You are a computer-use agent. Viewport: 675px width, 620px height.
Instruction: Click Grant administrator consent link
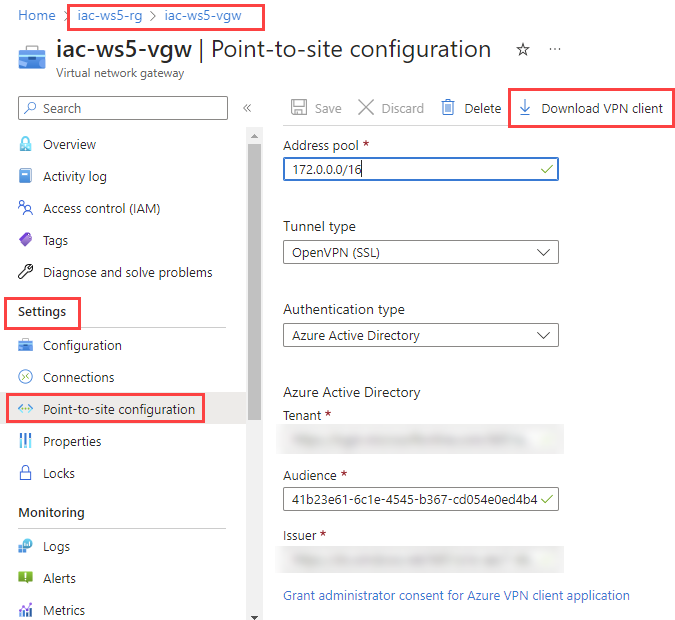pos(456,596)
